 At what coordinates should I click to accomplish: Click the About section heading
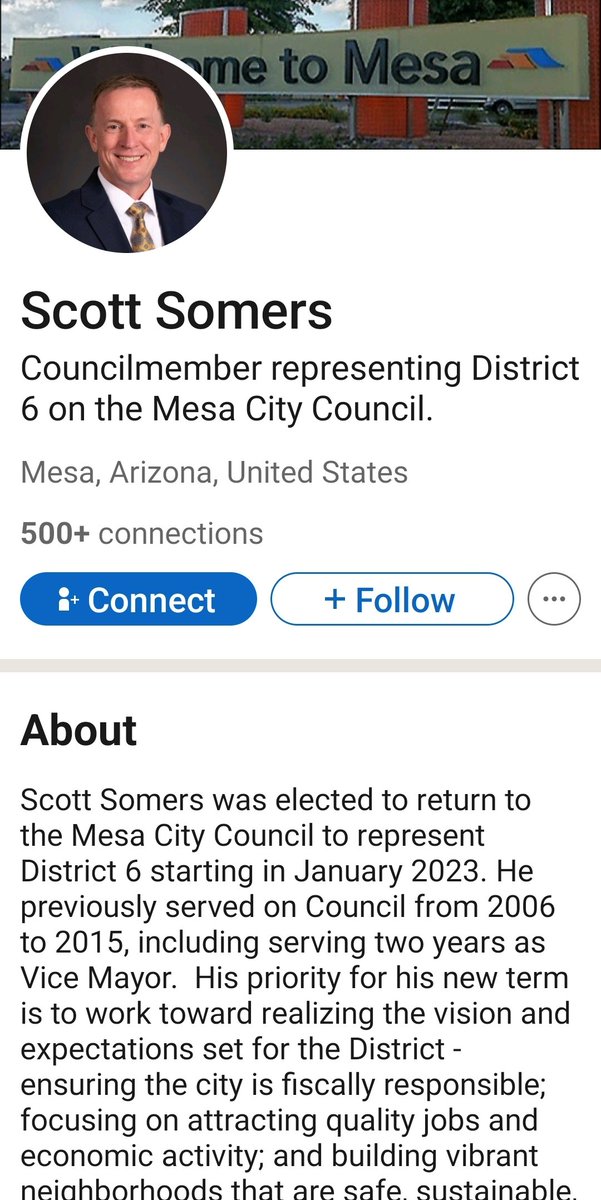79,731
